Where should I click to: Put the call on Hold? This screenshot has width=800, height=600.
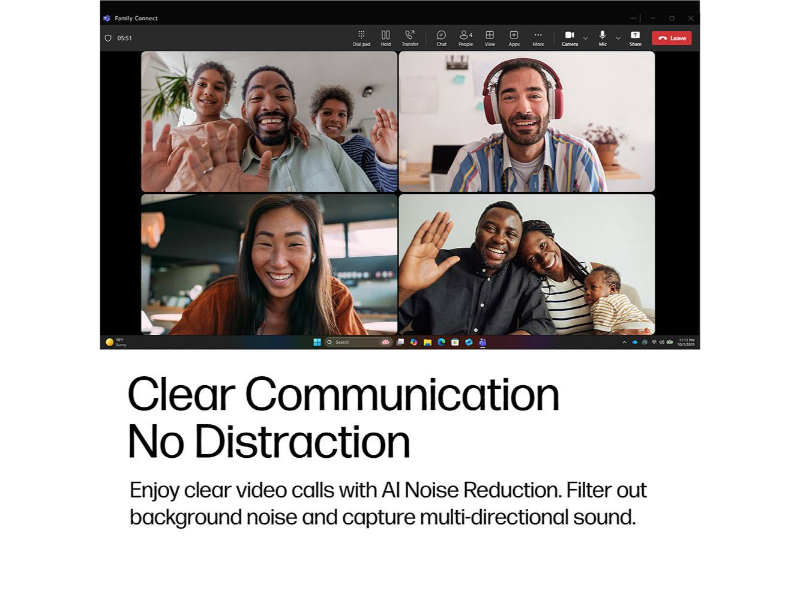click(x=386, y=38)
